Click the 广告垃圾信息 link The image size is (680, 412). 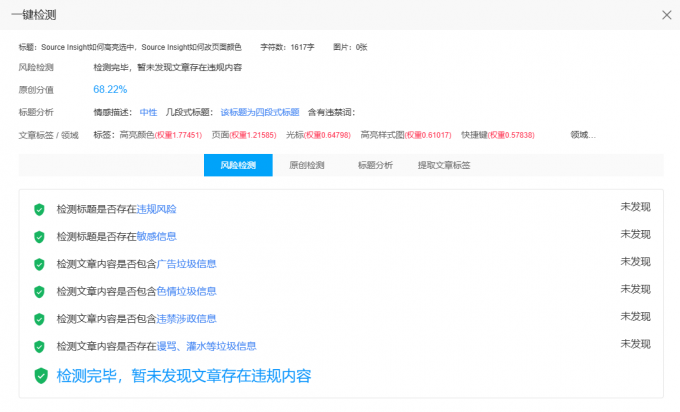[x=186, y=264]
